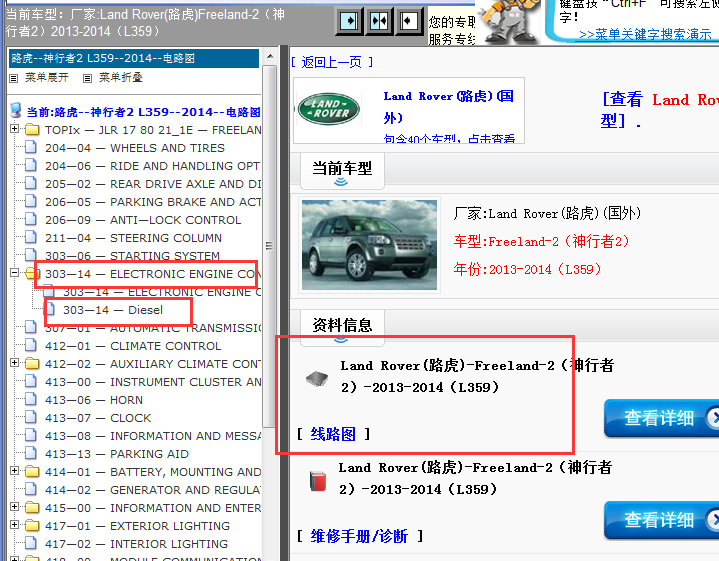Open the 维修手册/诊断 link
Viewport: 719px width, 561px height.
point(359,536)
